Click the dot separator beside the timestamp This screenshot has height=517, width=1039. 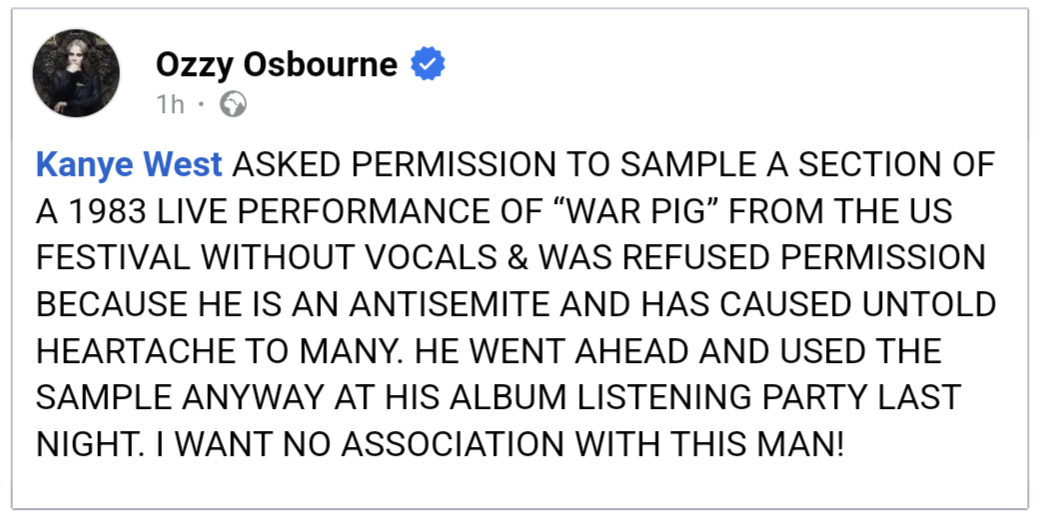(x=202, y=104)
